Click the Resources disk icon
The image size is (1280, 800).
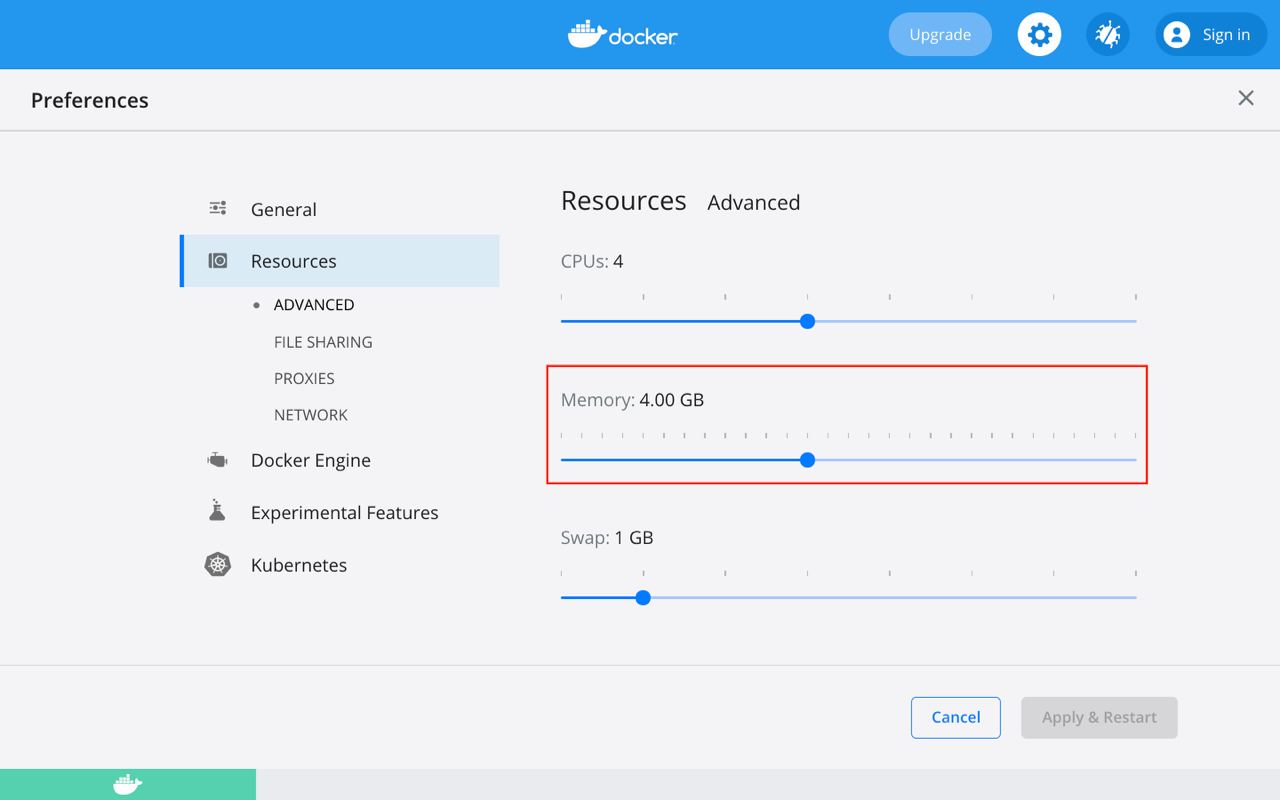click(218, 261)
